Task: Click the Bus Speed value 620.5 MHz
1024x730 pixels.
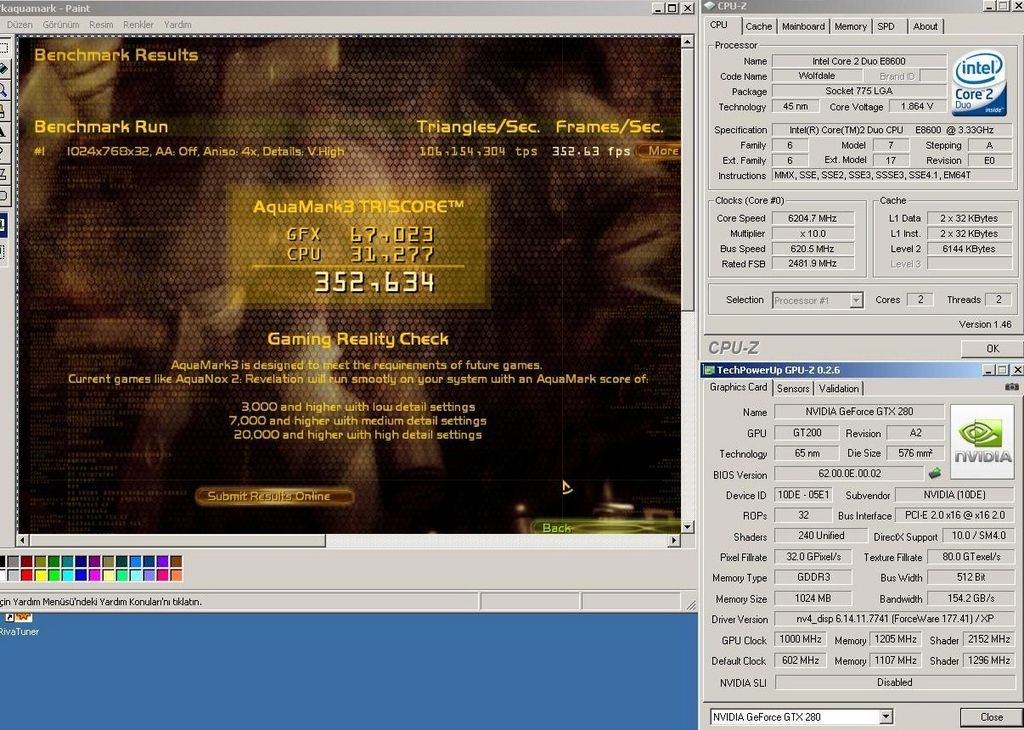Action: [x=812, y=249]
